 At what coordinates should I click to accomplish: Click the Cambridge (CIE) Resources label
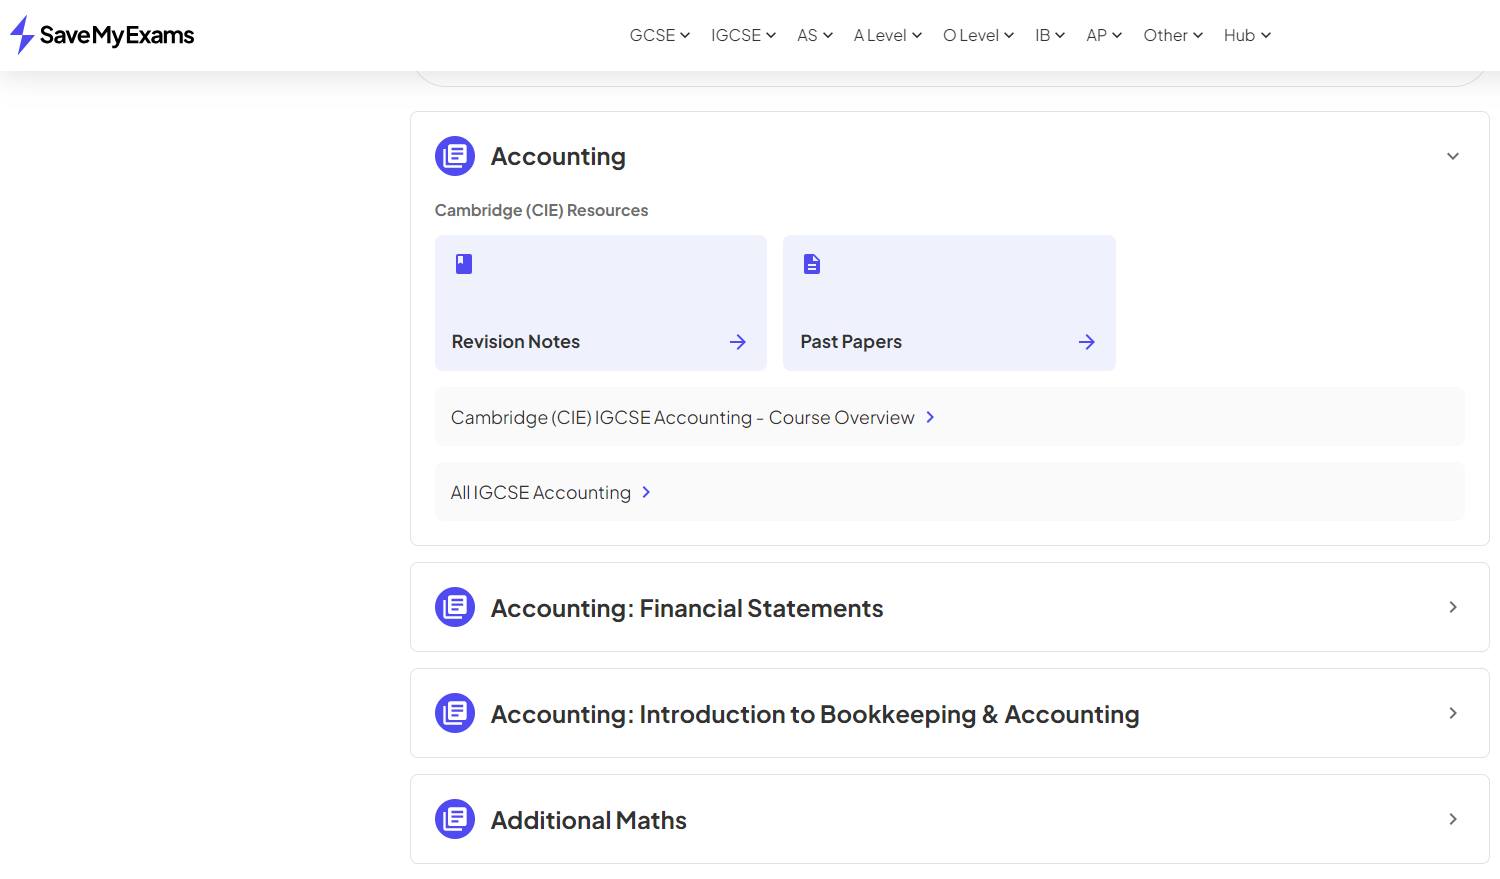(541, 210)
